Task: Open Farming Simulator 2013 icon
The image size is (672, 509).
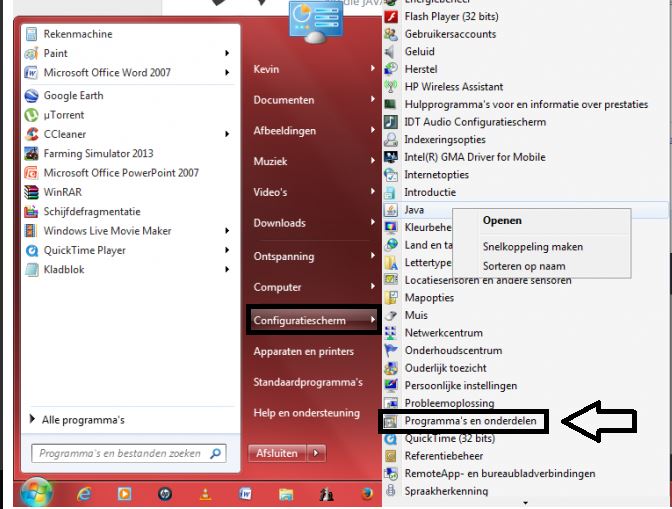Action: [x=32, y=153]
